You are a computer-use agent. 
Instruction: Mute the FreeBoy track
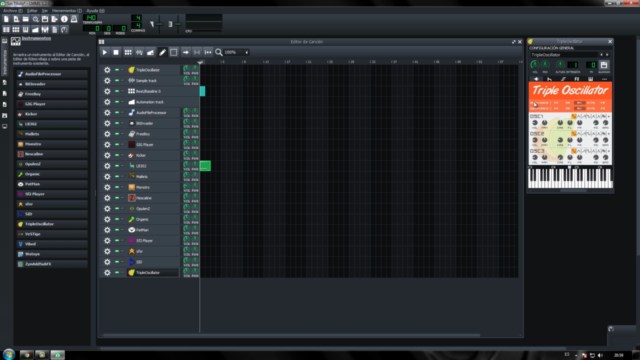click(117, 134)
